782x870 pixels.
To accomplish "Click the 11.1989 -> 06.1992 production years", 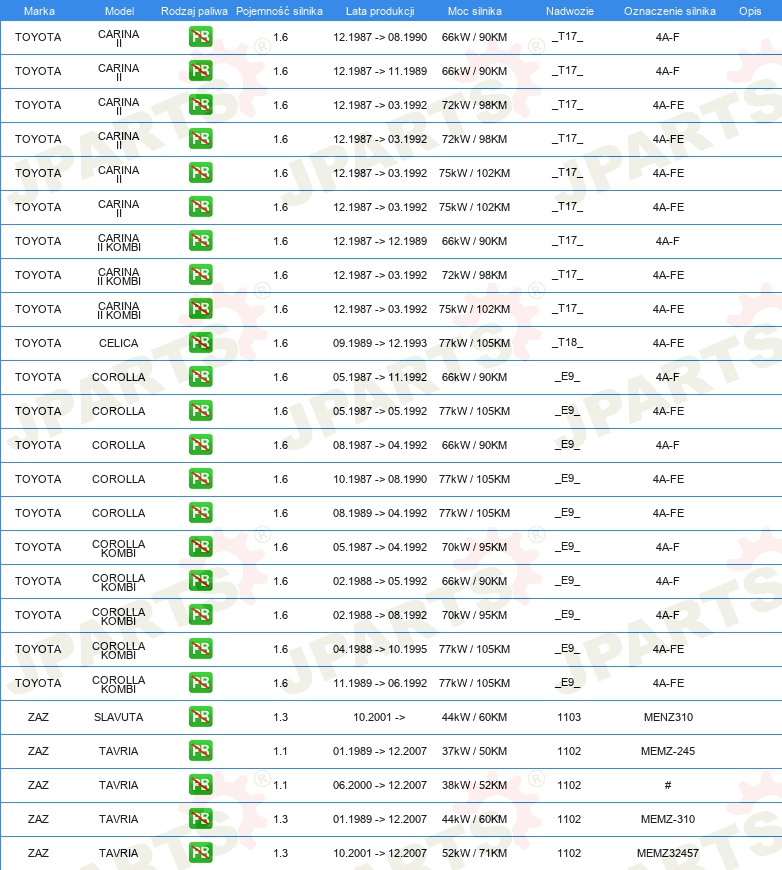I will coord(380,683).
